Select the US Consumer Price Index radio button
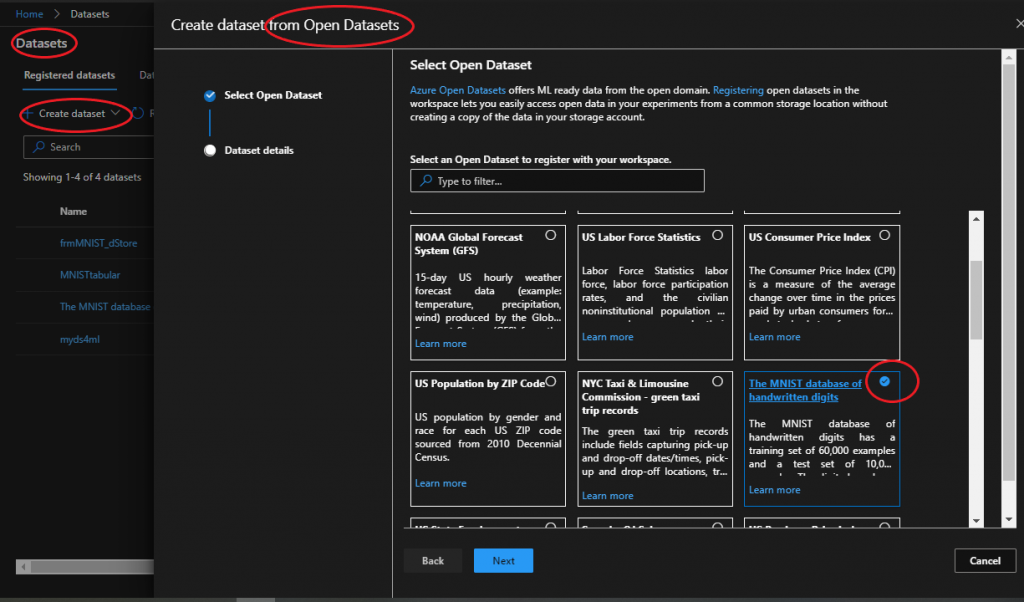The image size is (1024, 602). (884, 235)
